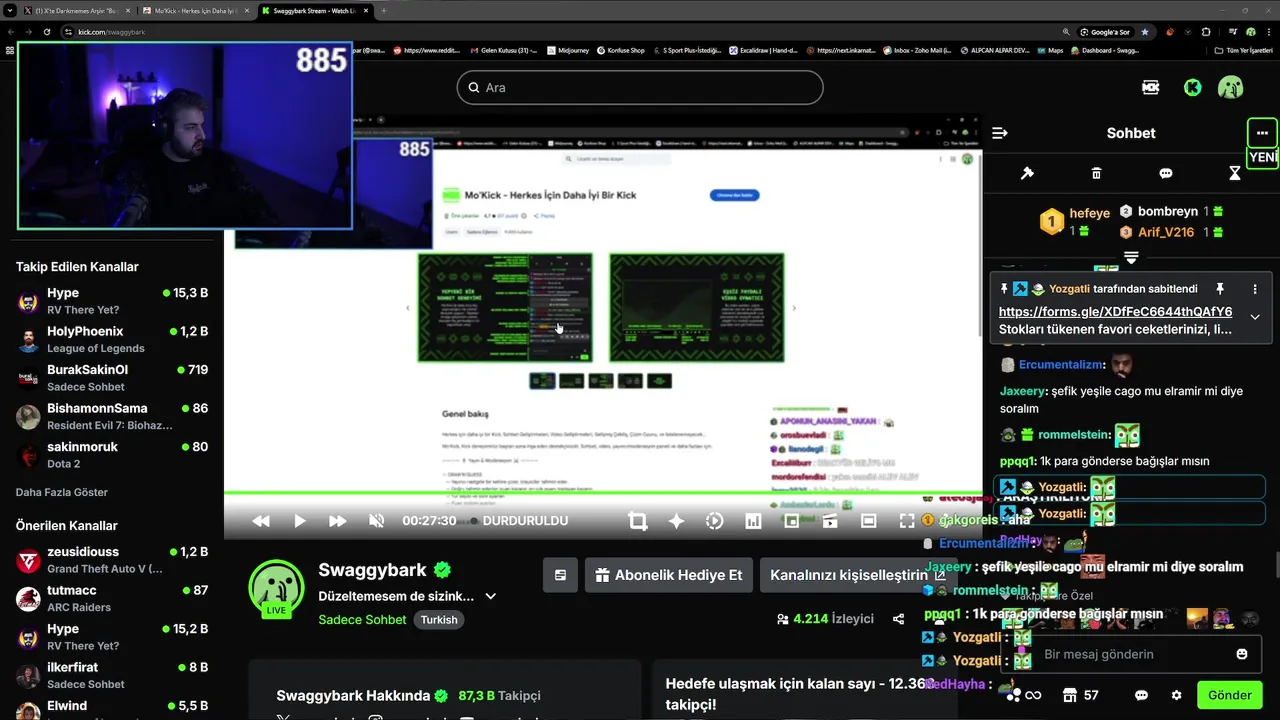Image resolution: width=1280 pixels, height=720 pixels.
Task: Open BishamonnSama channel in sidebar
Action: pyautogui.click(x=112, y=416)
